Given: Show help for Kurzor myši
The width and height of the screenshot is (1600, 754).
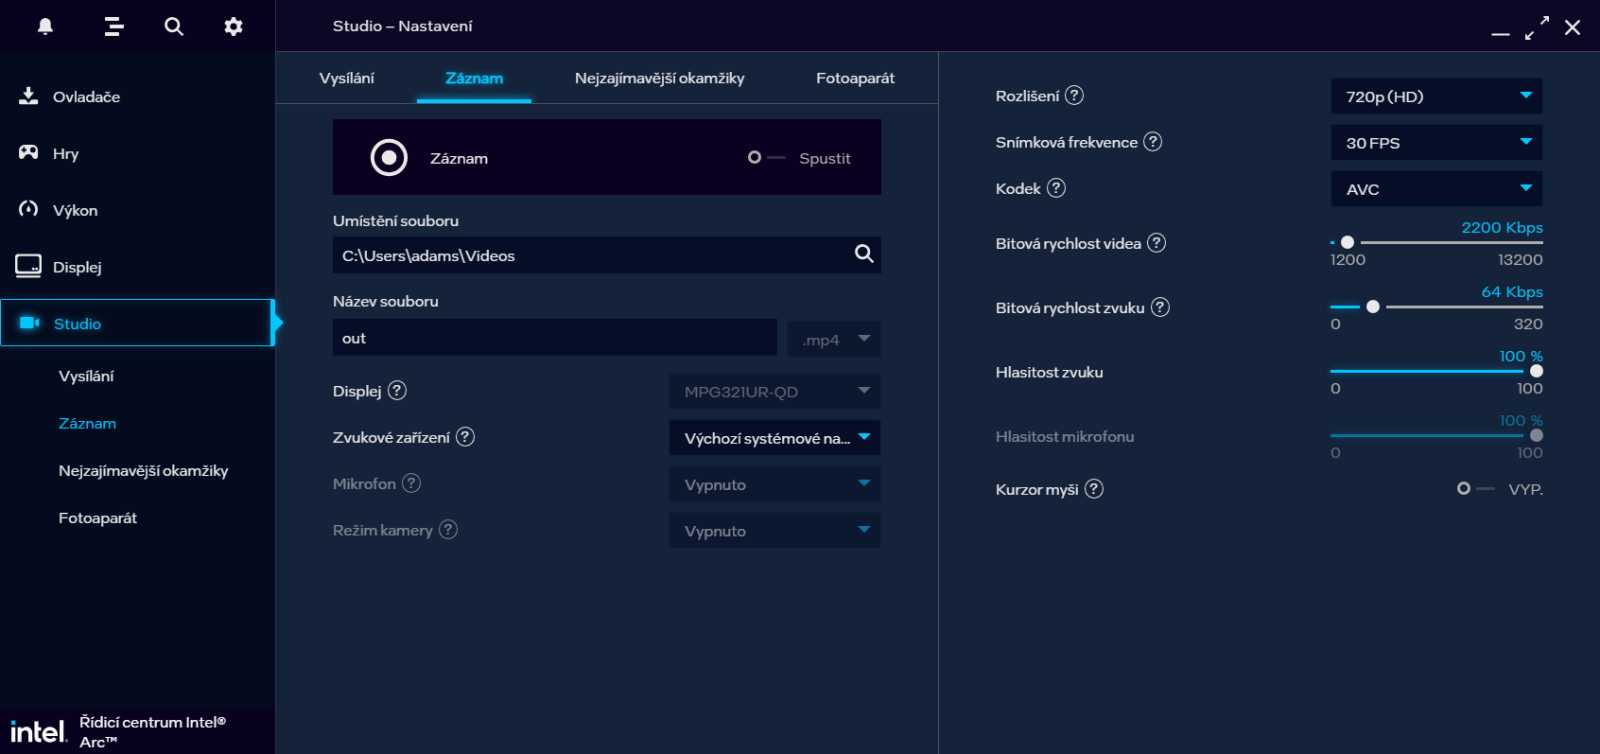Looking at the screenshot, I should point(1094,489).
